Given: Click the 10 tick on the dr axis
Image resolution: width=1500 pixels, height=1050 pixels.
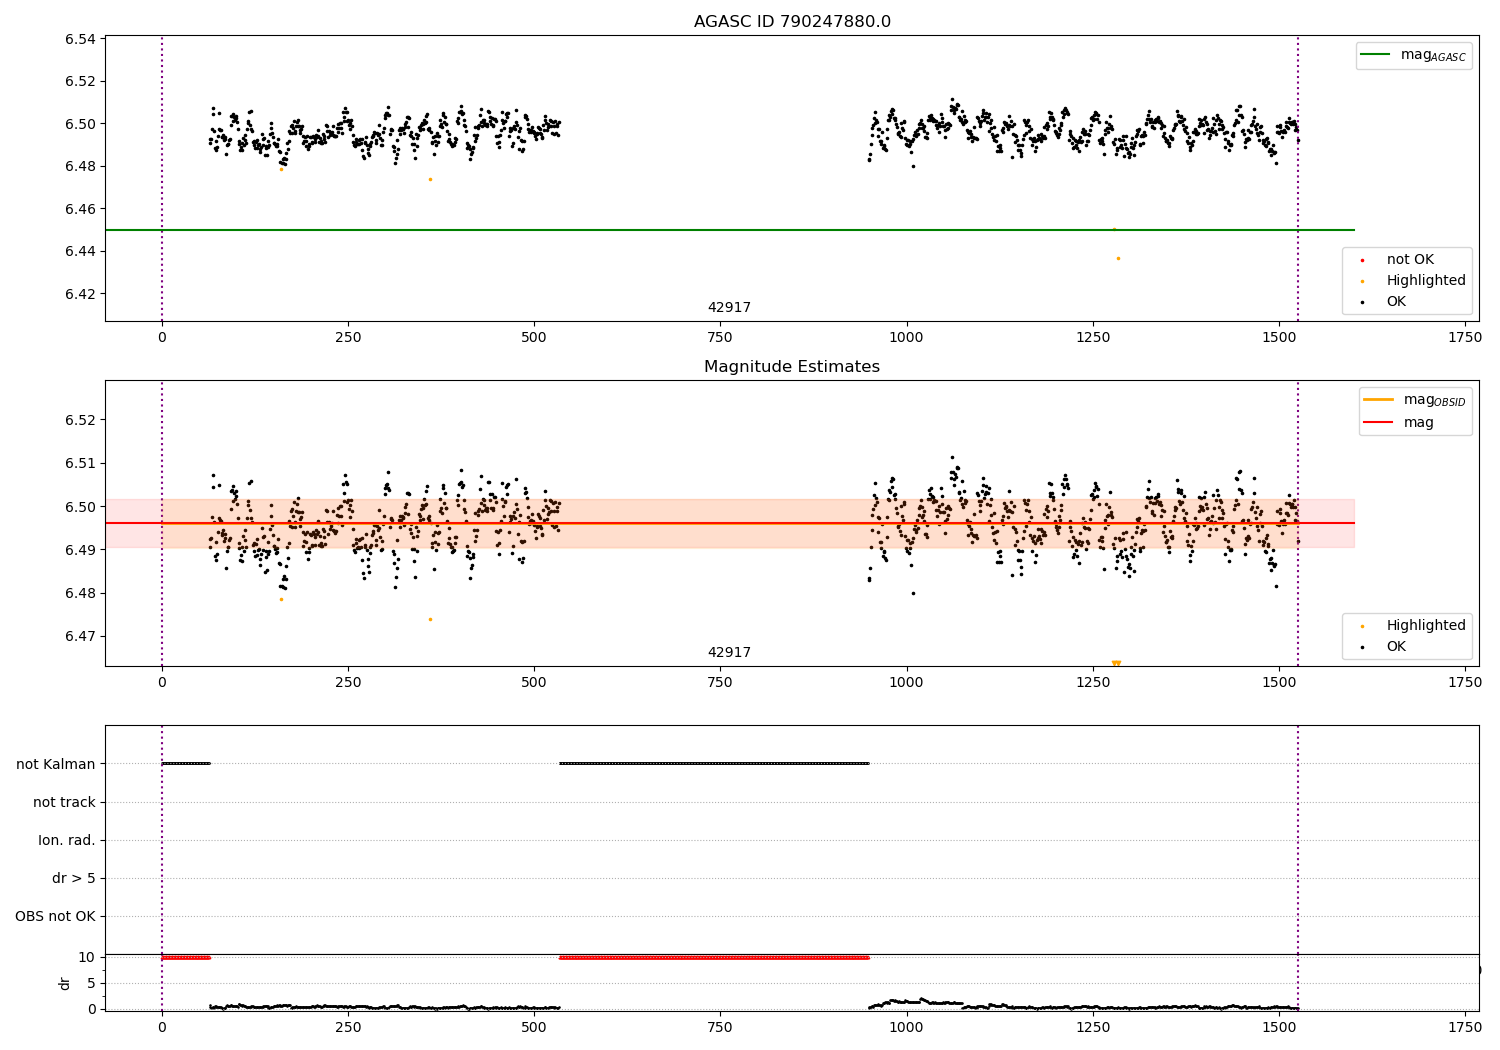Looking at the screenshot, I should [x=86, y=958].
